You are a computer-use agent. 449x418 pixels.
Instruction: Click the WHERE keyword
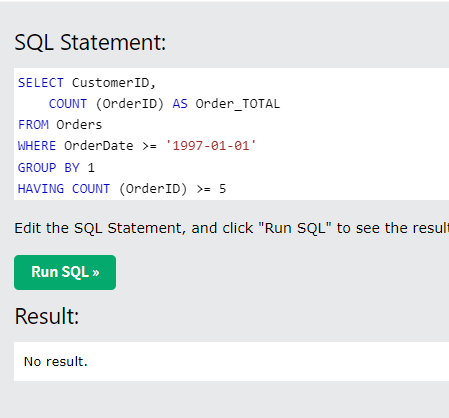(x=37, y=146)
